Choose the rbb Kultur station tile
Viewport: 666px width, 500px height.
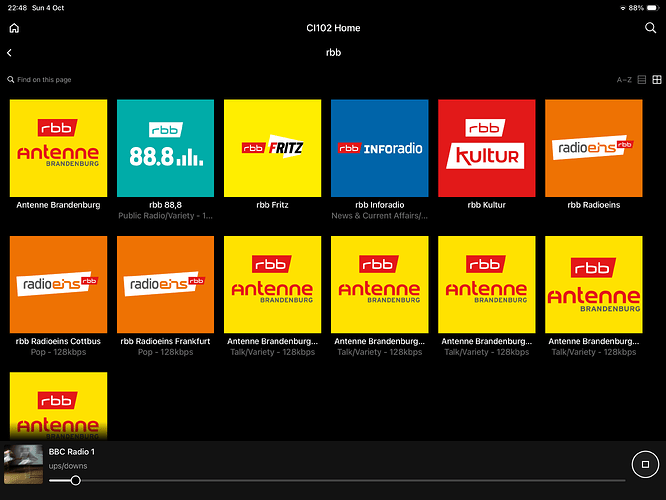point(486,148)
